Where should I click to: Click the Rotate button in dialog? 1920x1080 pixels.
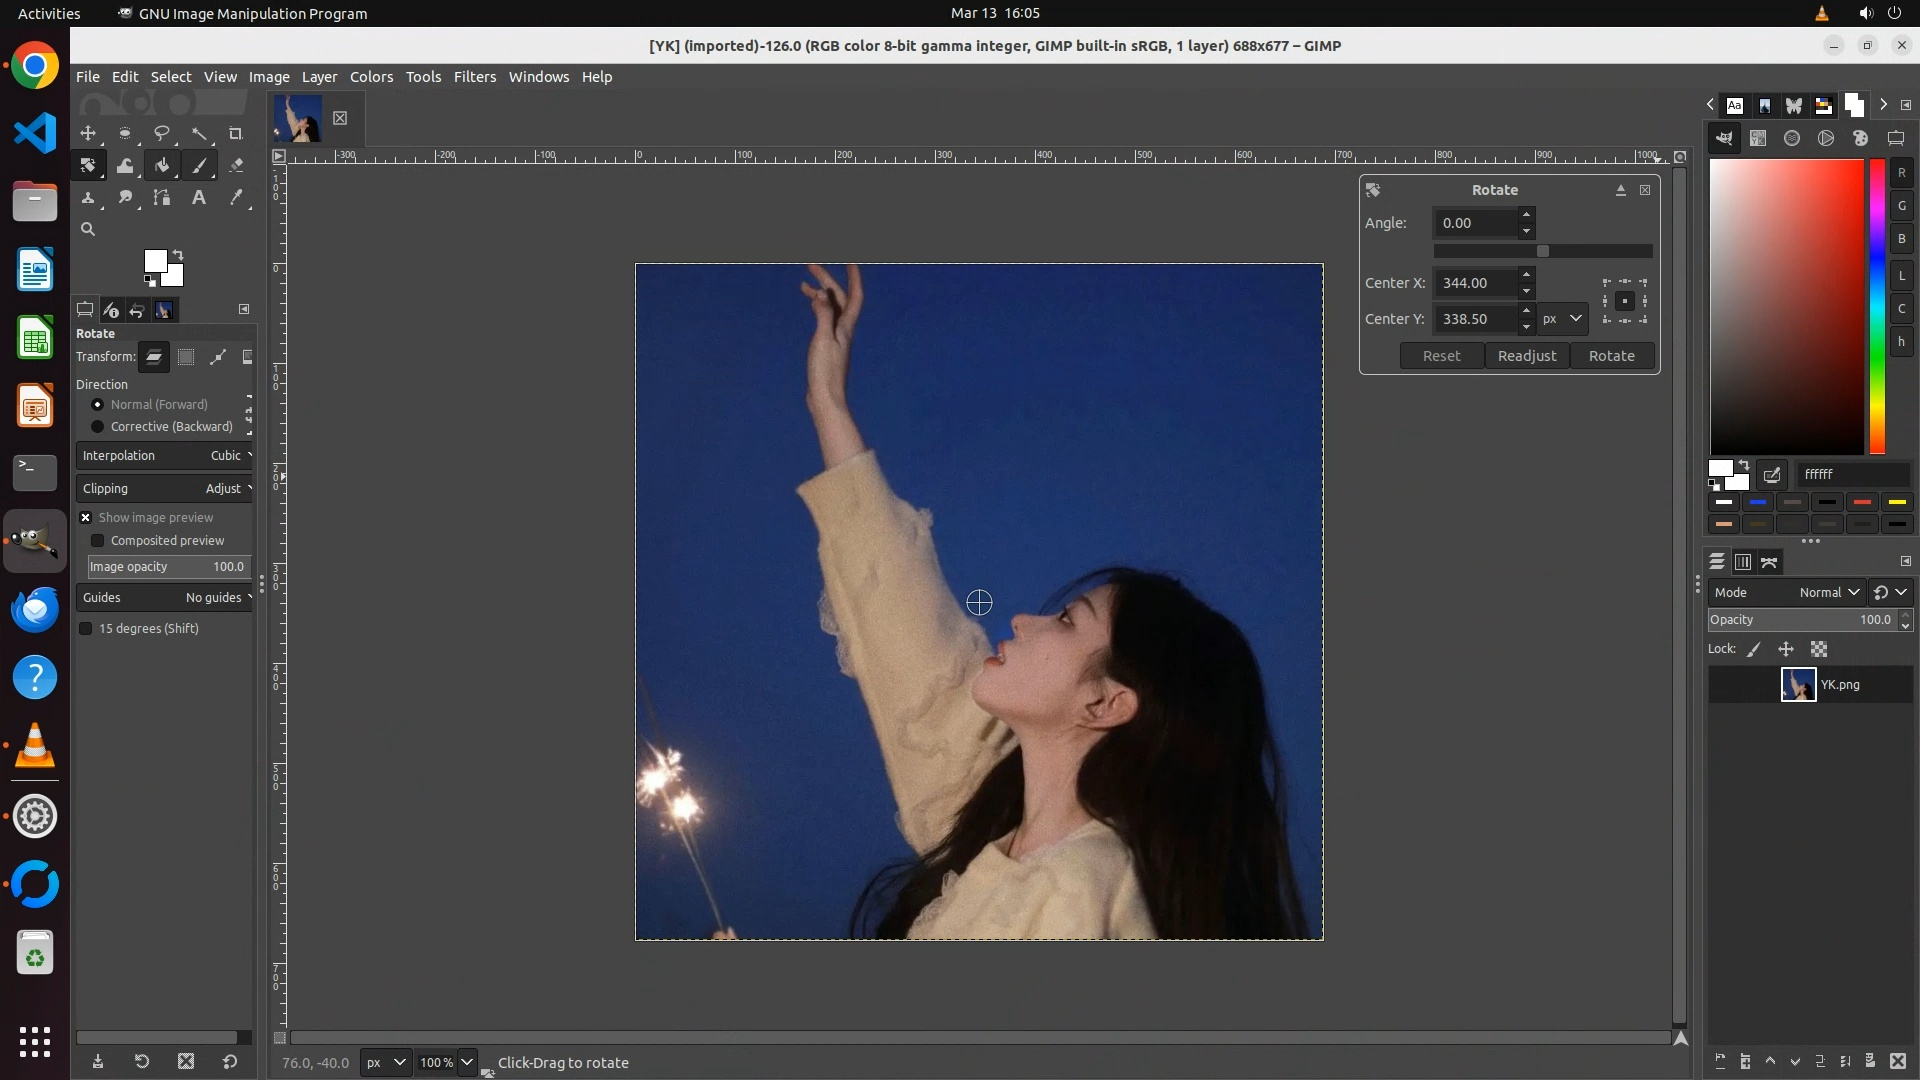click(1611, 356)
